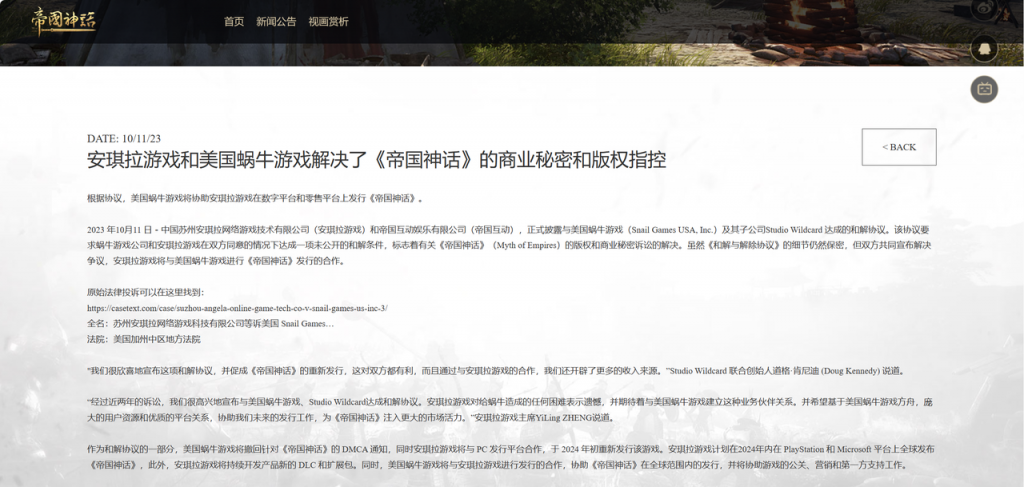Image resolution: width=1024 pixels, height=487 pixels.
Task: Go to the 首页 nav item
Action: tap(234, 22)
